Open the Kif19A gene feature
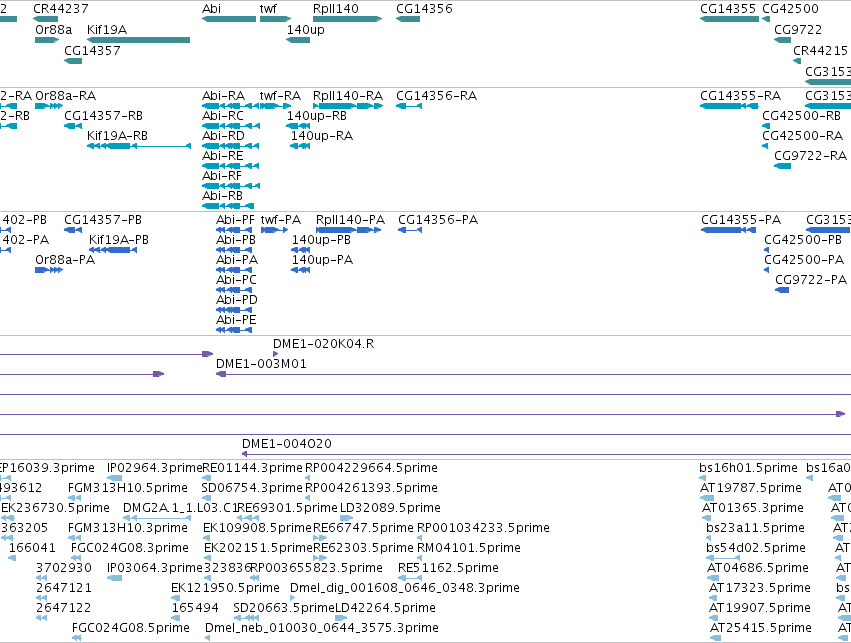The width and height of the screenshot is (851, 643). pos(138,40)
